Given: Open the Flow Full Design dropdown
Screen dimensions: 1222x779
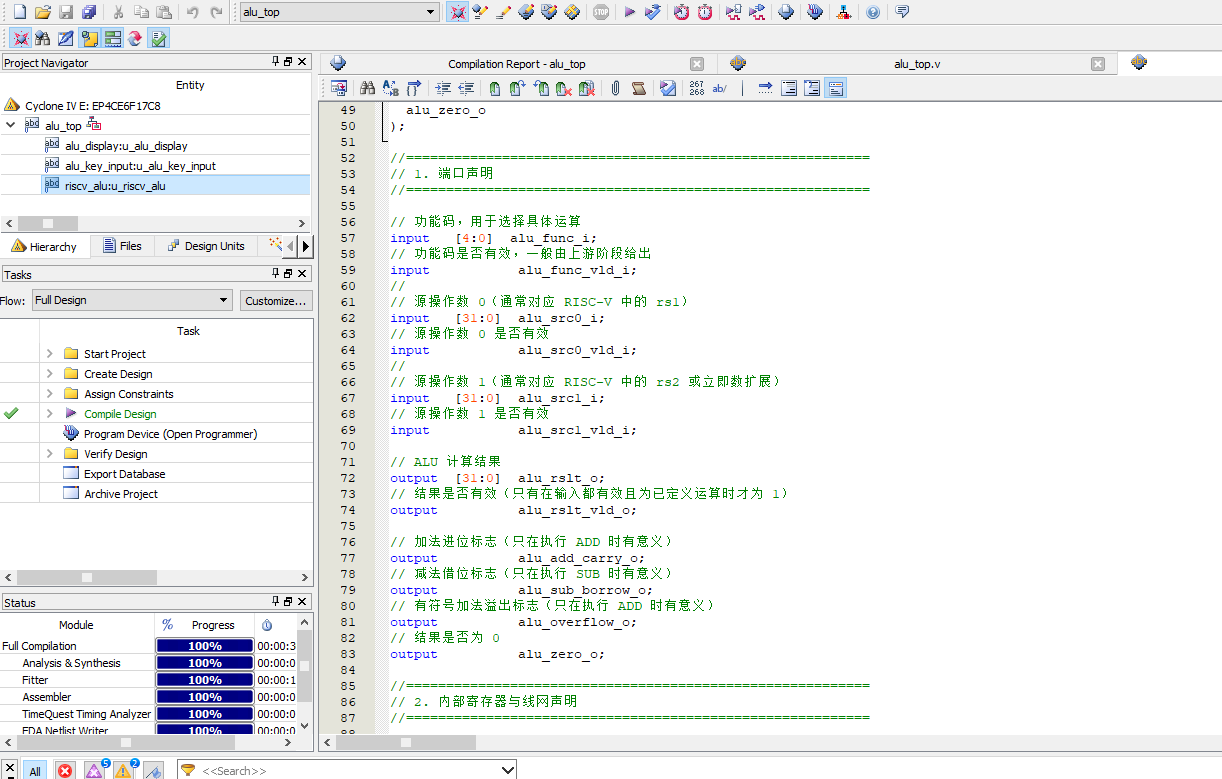Looking at the screenshot, I should point(132,300).
